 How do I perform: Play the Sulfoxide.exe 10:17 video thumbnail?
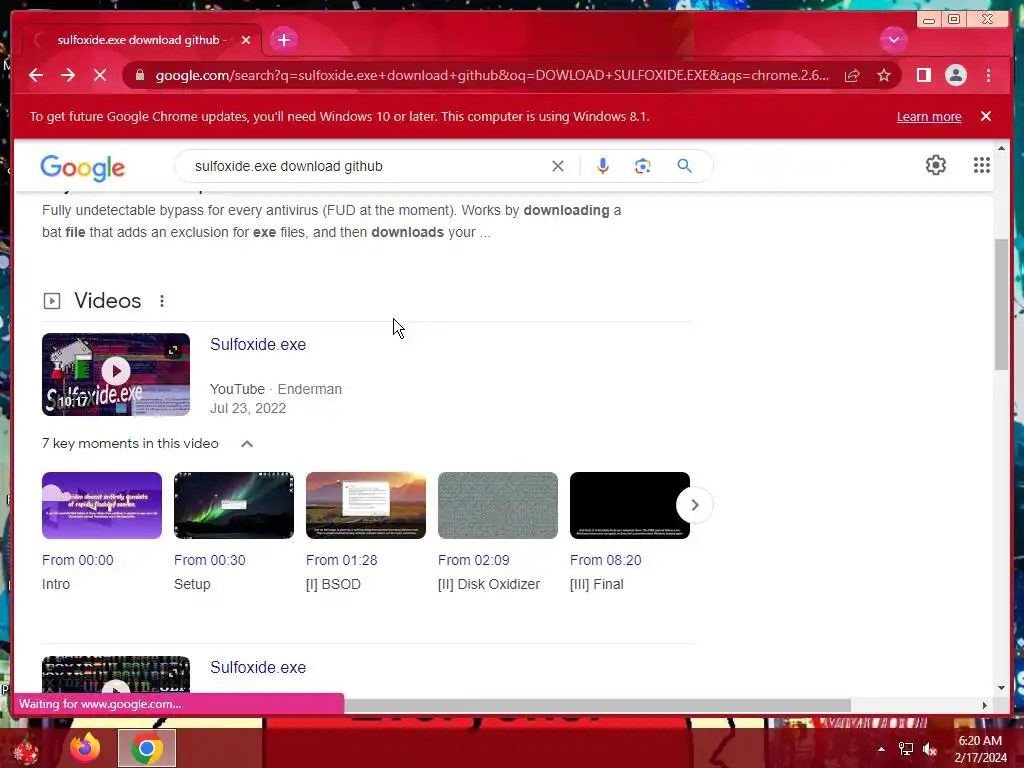[116, 374]
